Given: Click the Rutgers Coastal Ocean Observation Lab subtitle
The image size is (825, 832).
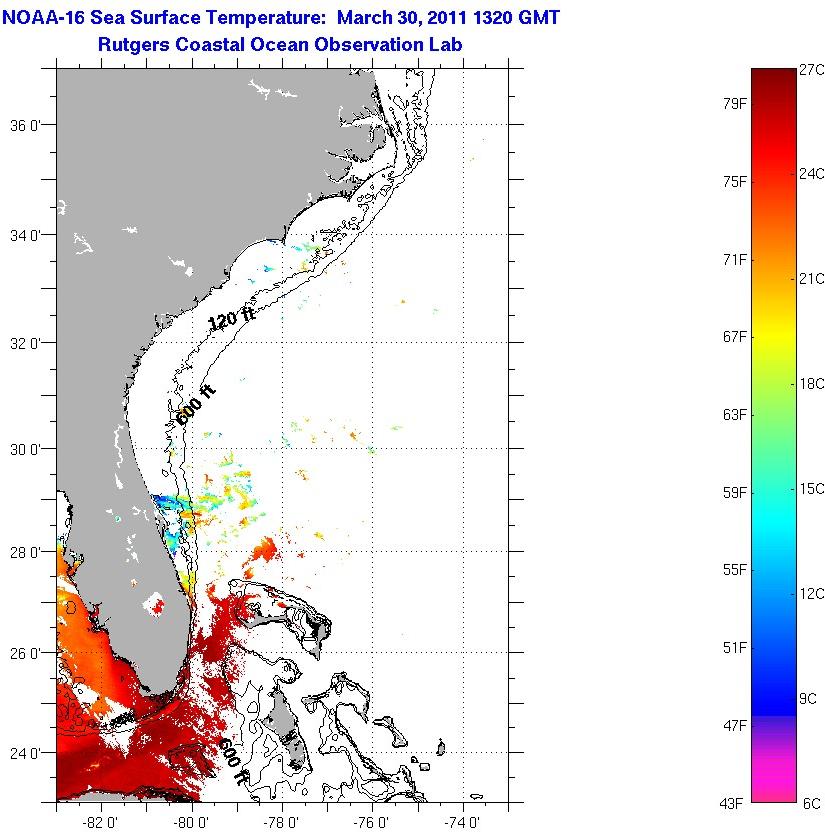Looking at the screenshot, I should point(280,44).
